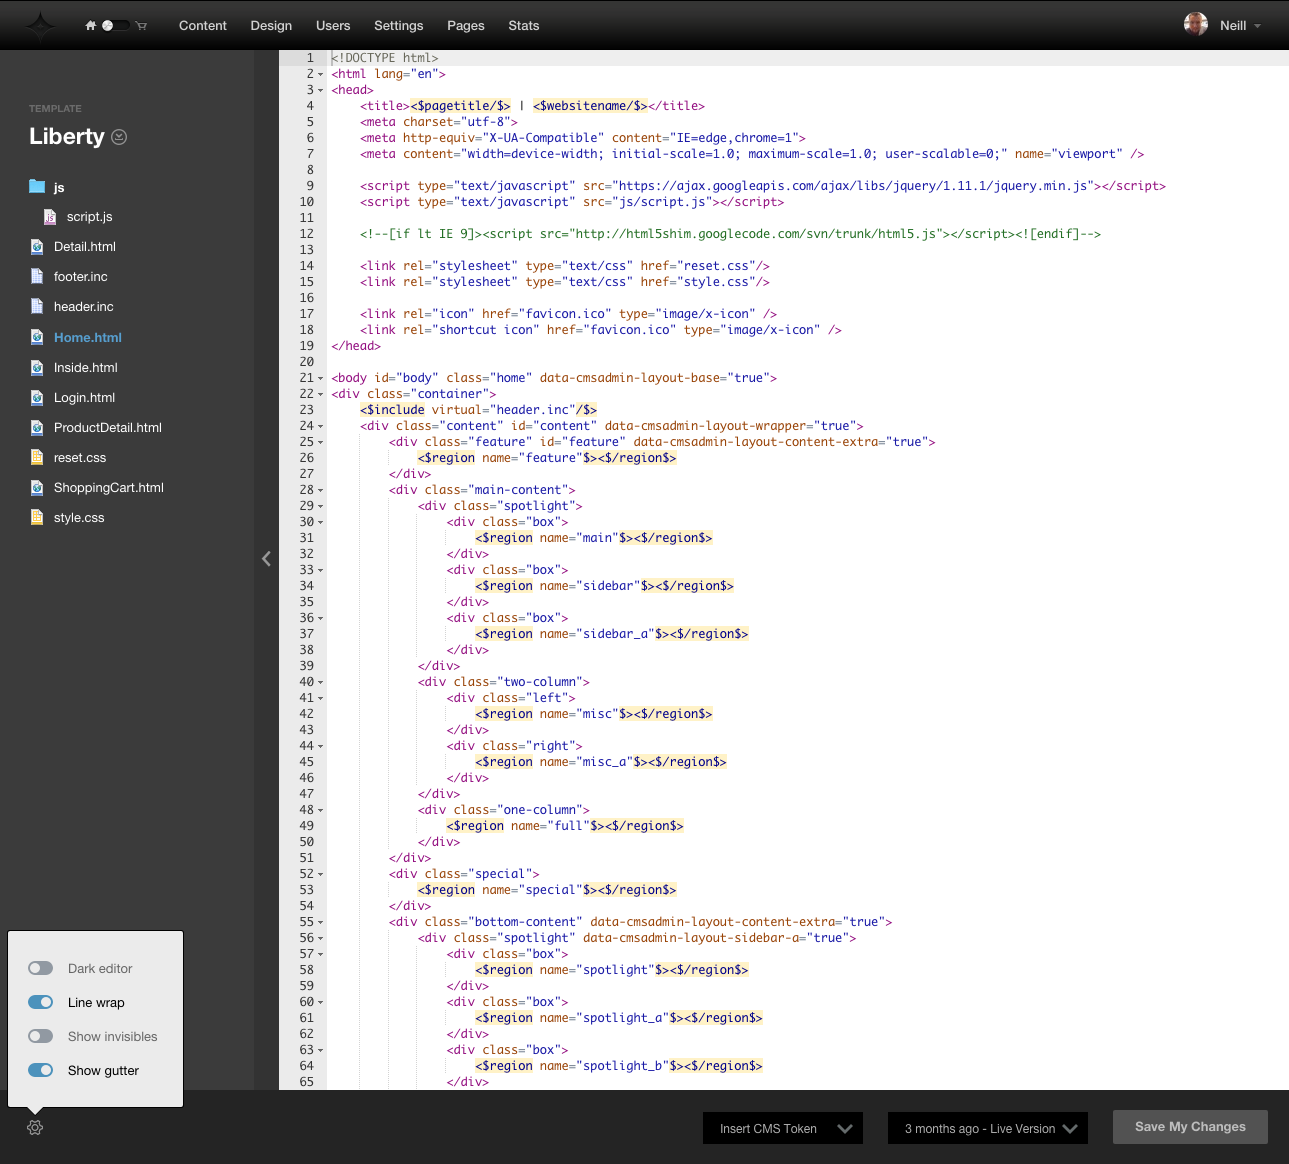Open the settings gear below the editor options panel

[34, 1127]
